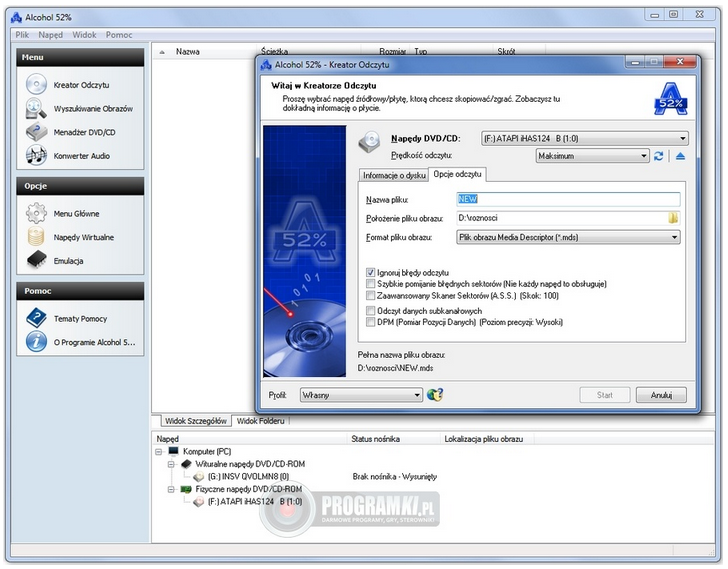The width and height of the screenshot is (728, 569).
Task: Select physical drive F: ATAPI iHAS124 in tree
Action: click(254, 501)
